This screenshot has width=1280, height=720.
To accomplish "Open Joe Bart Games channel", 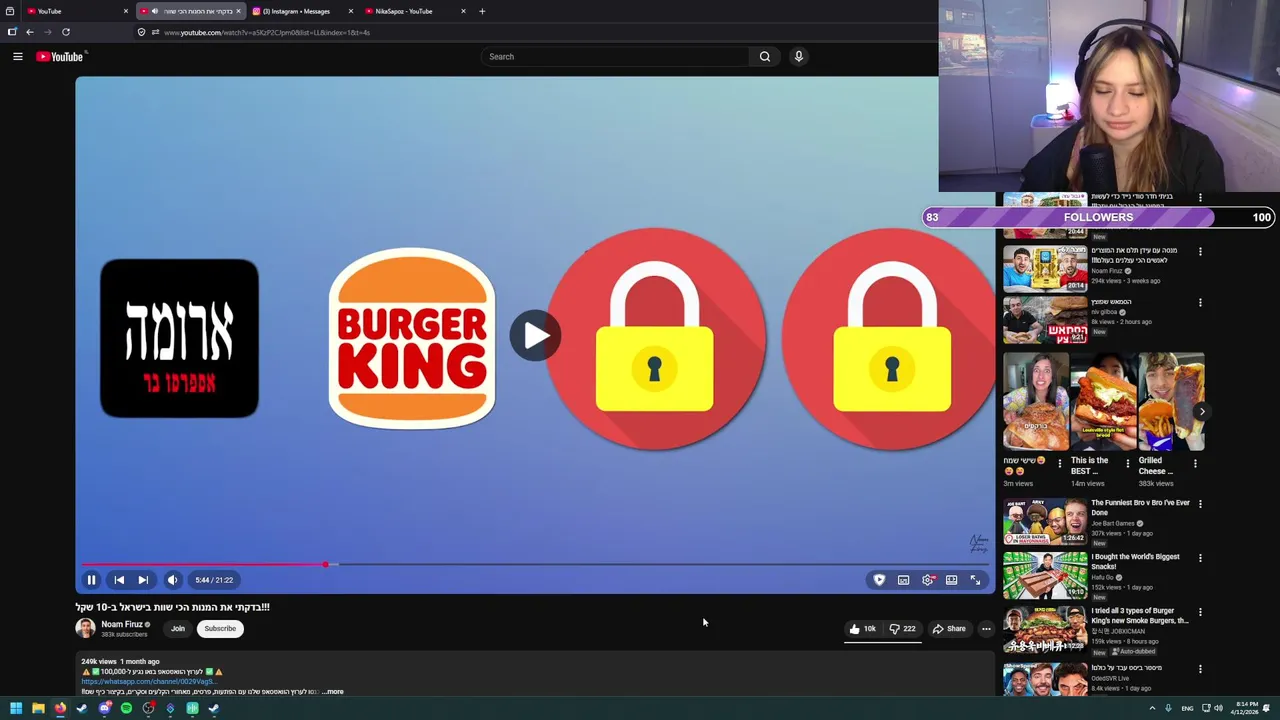I will coord(1113,524).
